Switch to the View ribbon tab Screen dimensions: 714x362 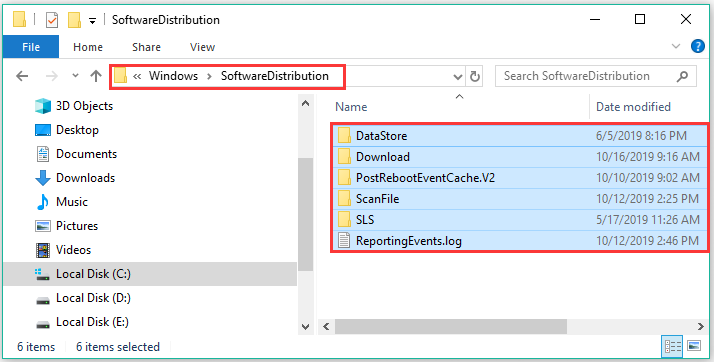pos(202,47)
